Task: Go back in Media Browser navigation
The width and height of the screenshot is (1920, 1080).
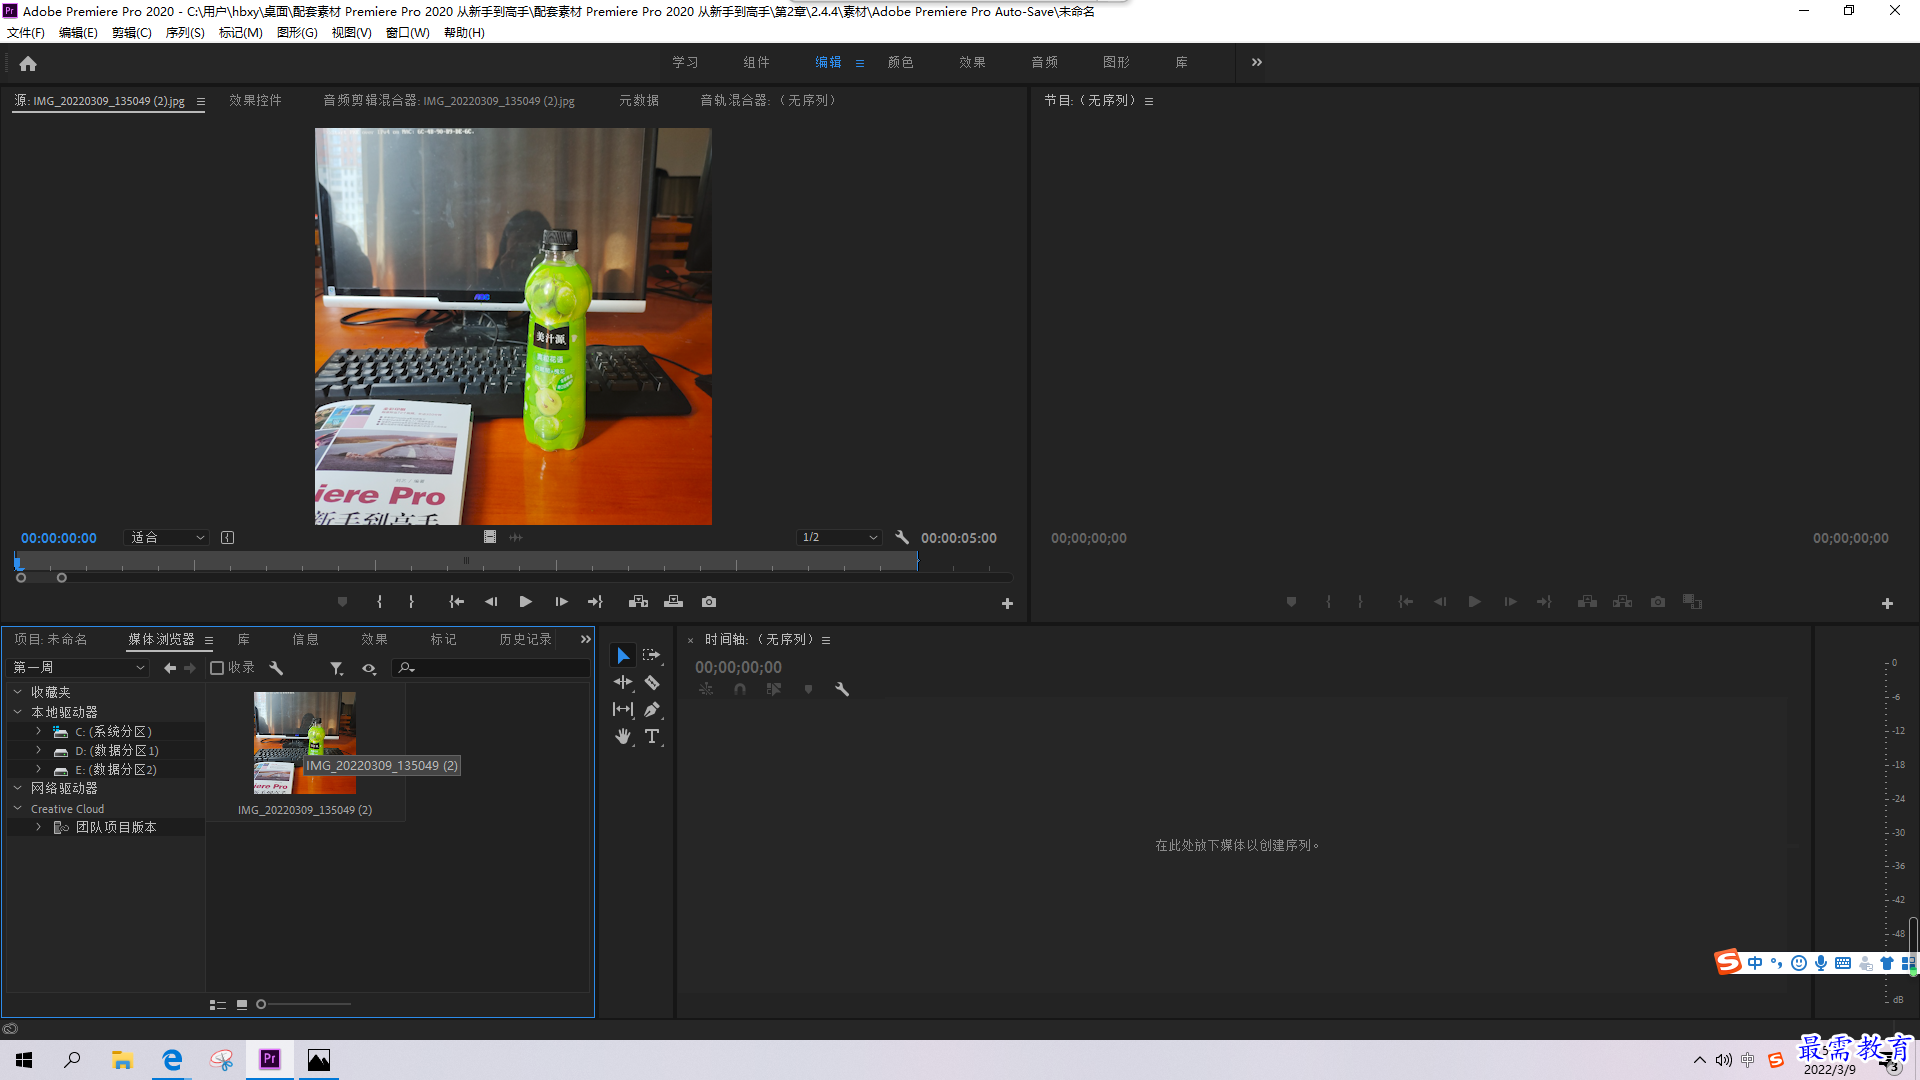Action: click(170, 668)
